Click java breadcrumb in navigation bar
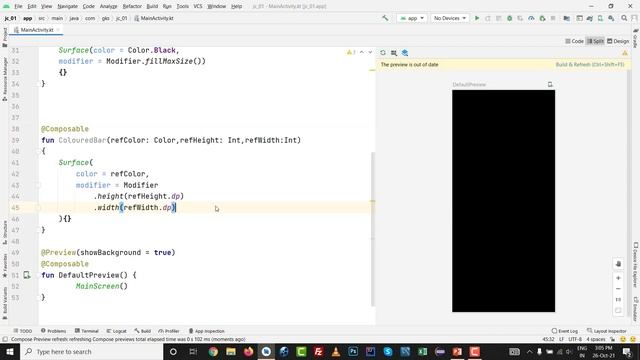This screenshot has width=640, height=360. point(74,18)
